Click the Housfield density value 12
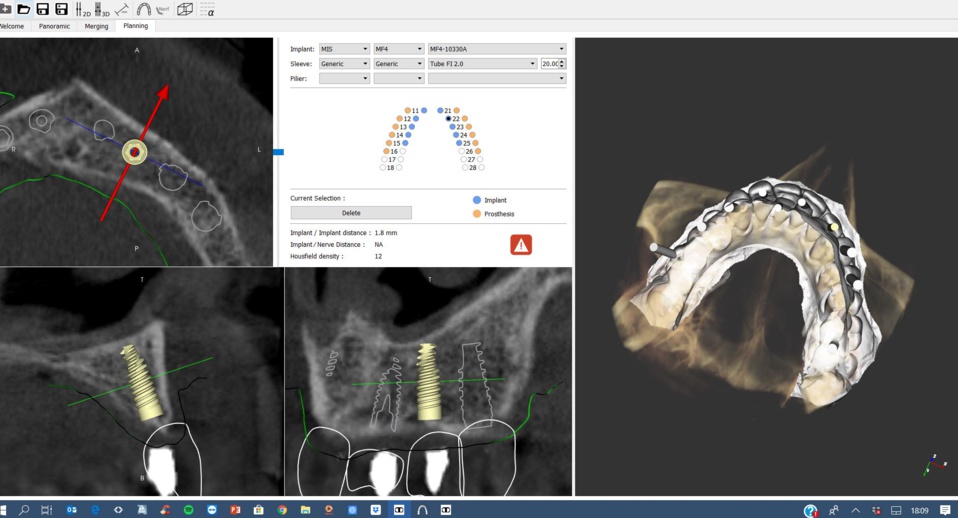958x518 pixels. point(378,256)
